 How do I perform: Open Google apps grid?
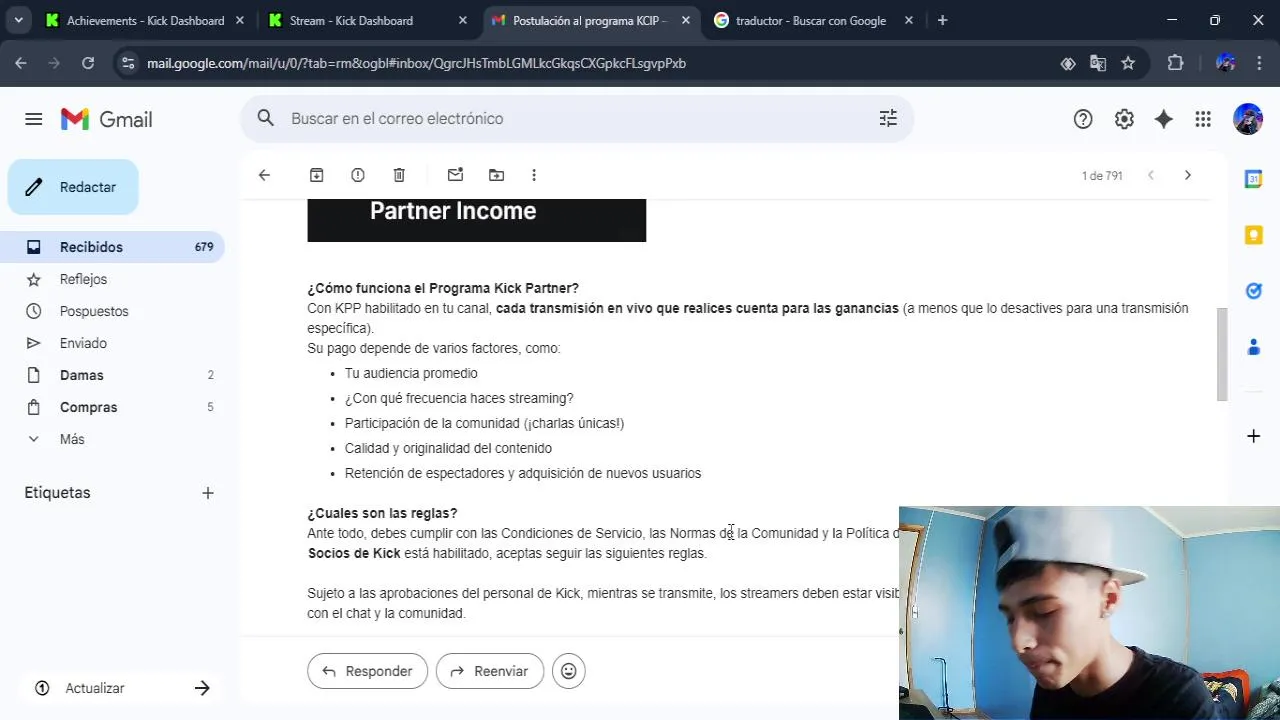click(1203, 119)
